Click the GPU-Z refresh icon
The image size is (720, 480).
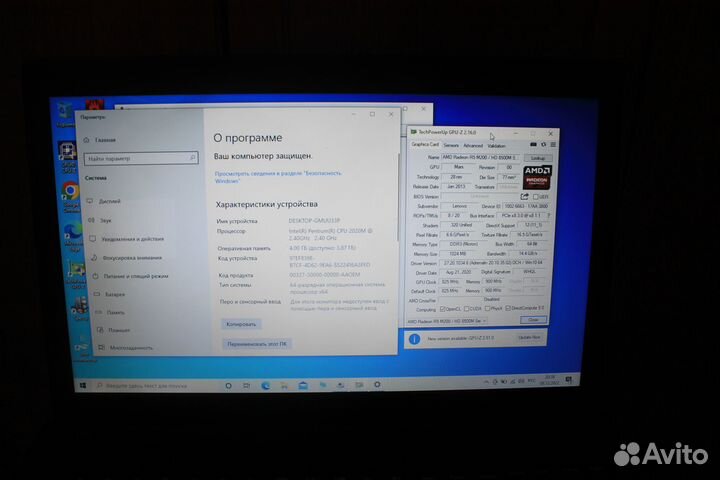543,145
